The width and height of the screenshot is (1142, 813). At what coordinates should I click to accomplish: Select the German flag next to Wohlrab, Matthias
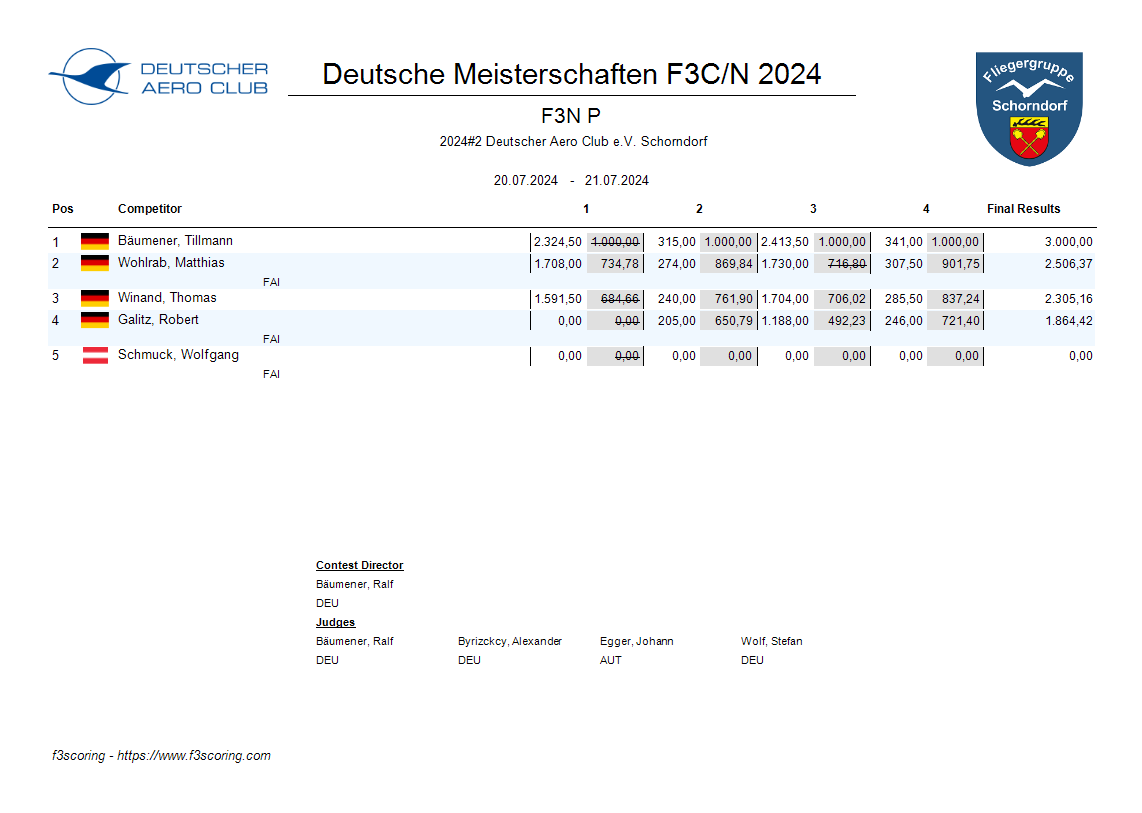coord(95,264)
